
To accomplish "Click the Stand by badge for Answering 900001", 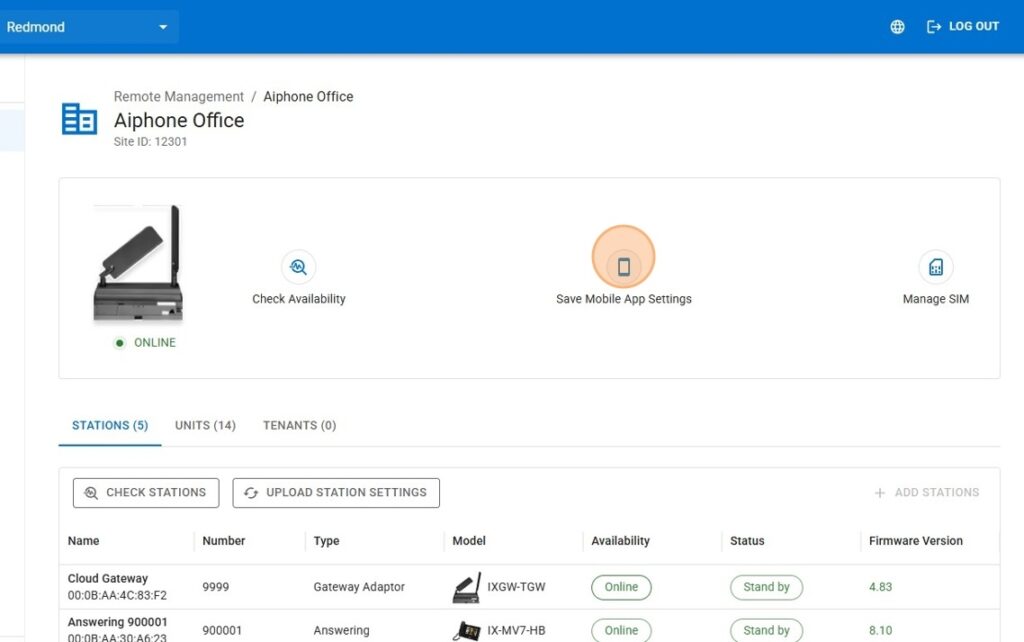I will 766,631.
